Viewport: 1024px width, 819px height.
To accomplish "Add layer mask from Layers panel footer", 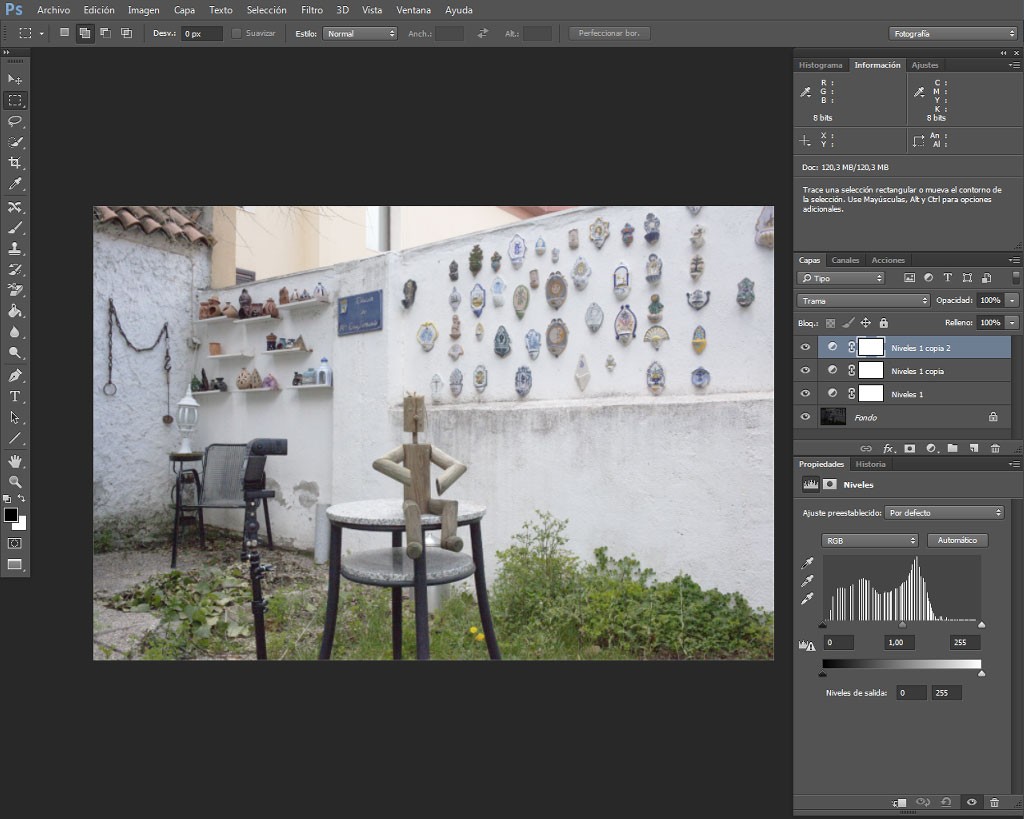I will tap(910, 448).
